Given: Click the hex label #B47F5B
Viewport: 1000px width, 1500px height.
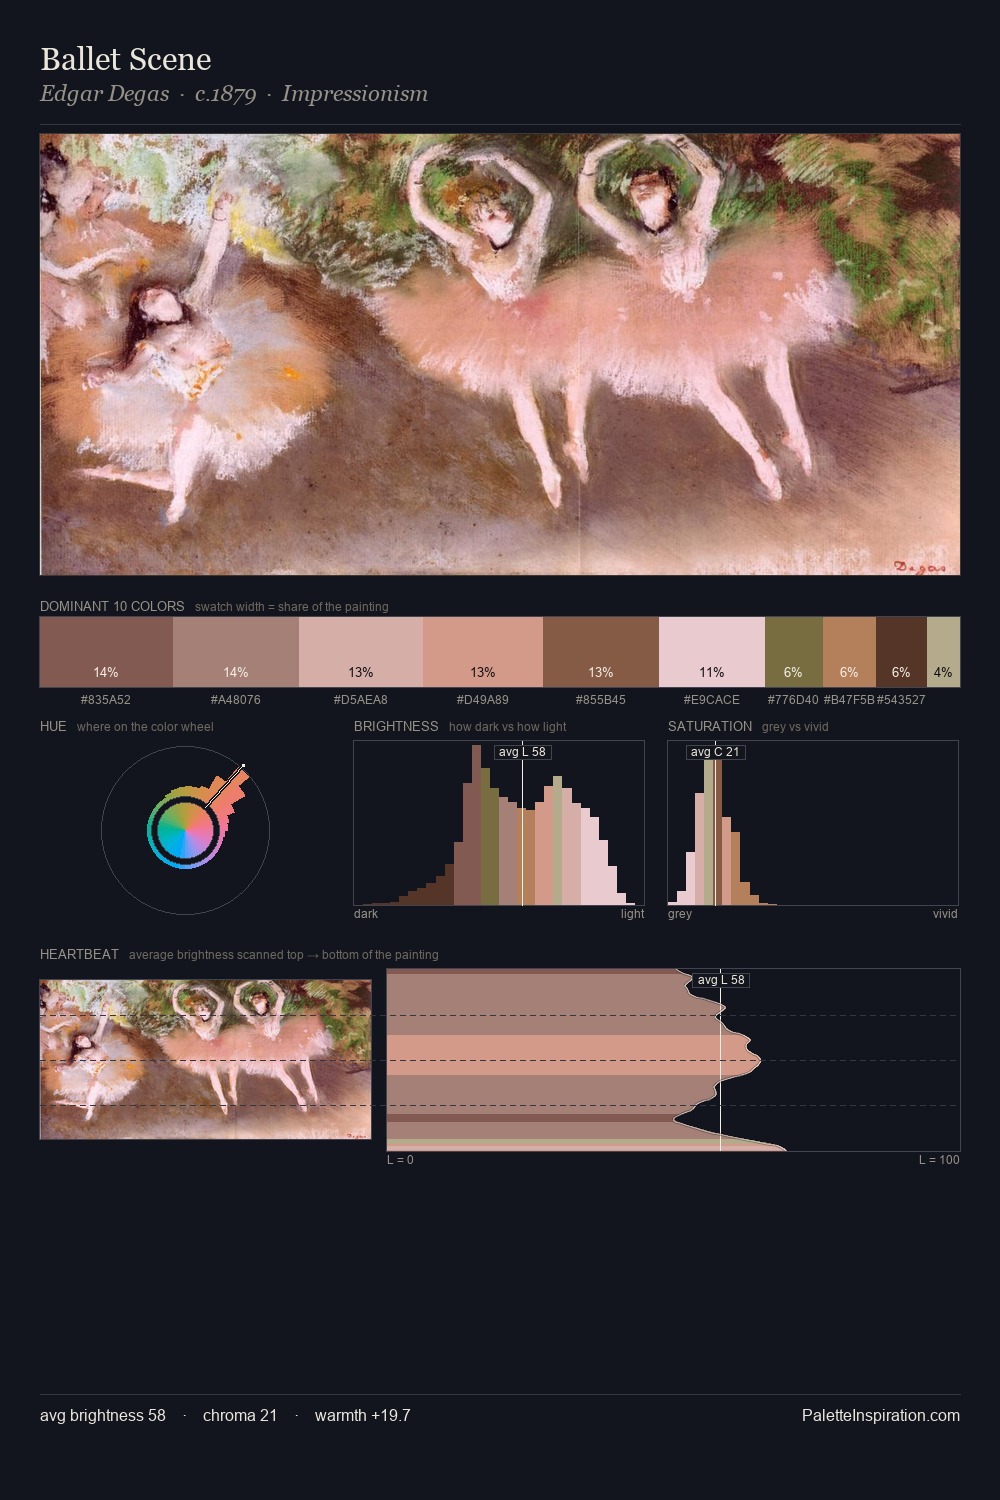Looking at the screenshot, I should tap(849, 700).
